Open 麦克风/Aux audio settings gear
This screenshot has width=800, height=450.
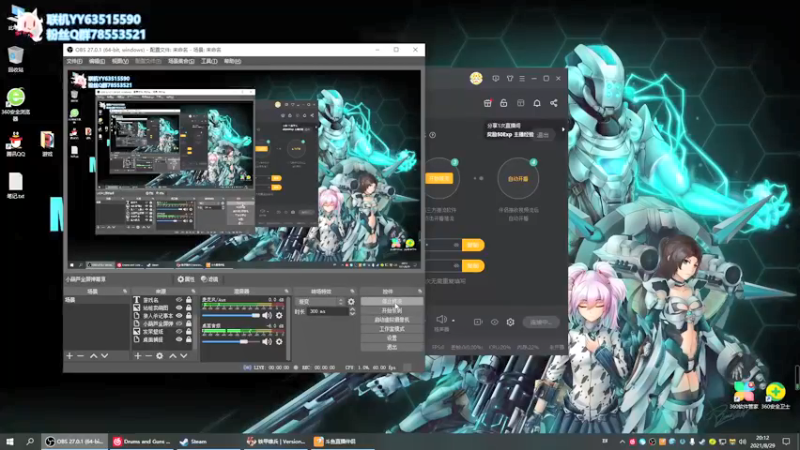click(279, 316)
